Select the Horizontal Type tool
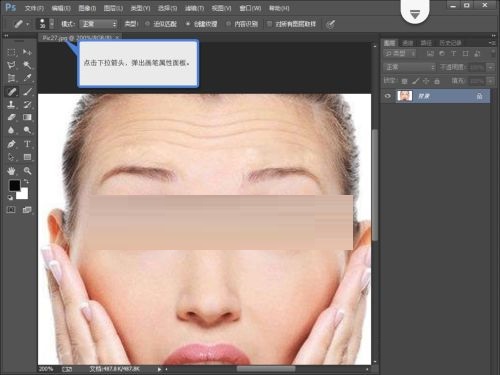This screenshot has width=500, height=375. pyautogui.click(x=27, y=144)
